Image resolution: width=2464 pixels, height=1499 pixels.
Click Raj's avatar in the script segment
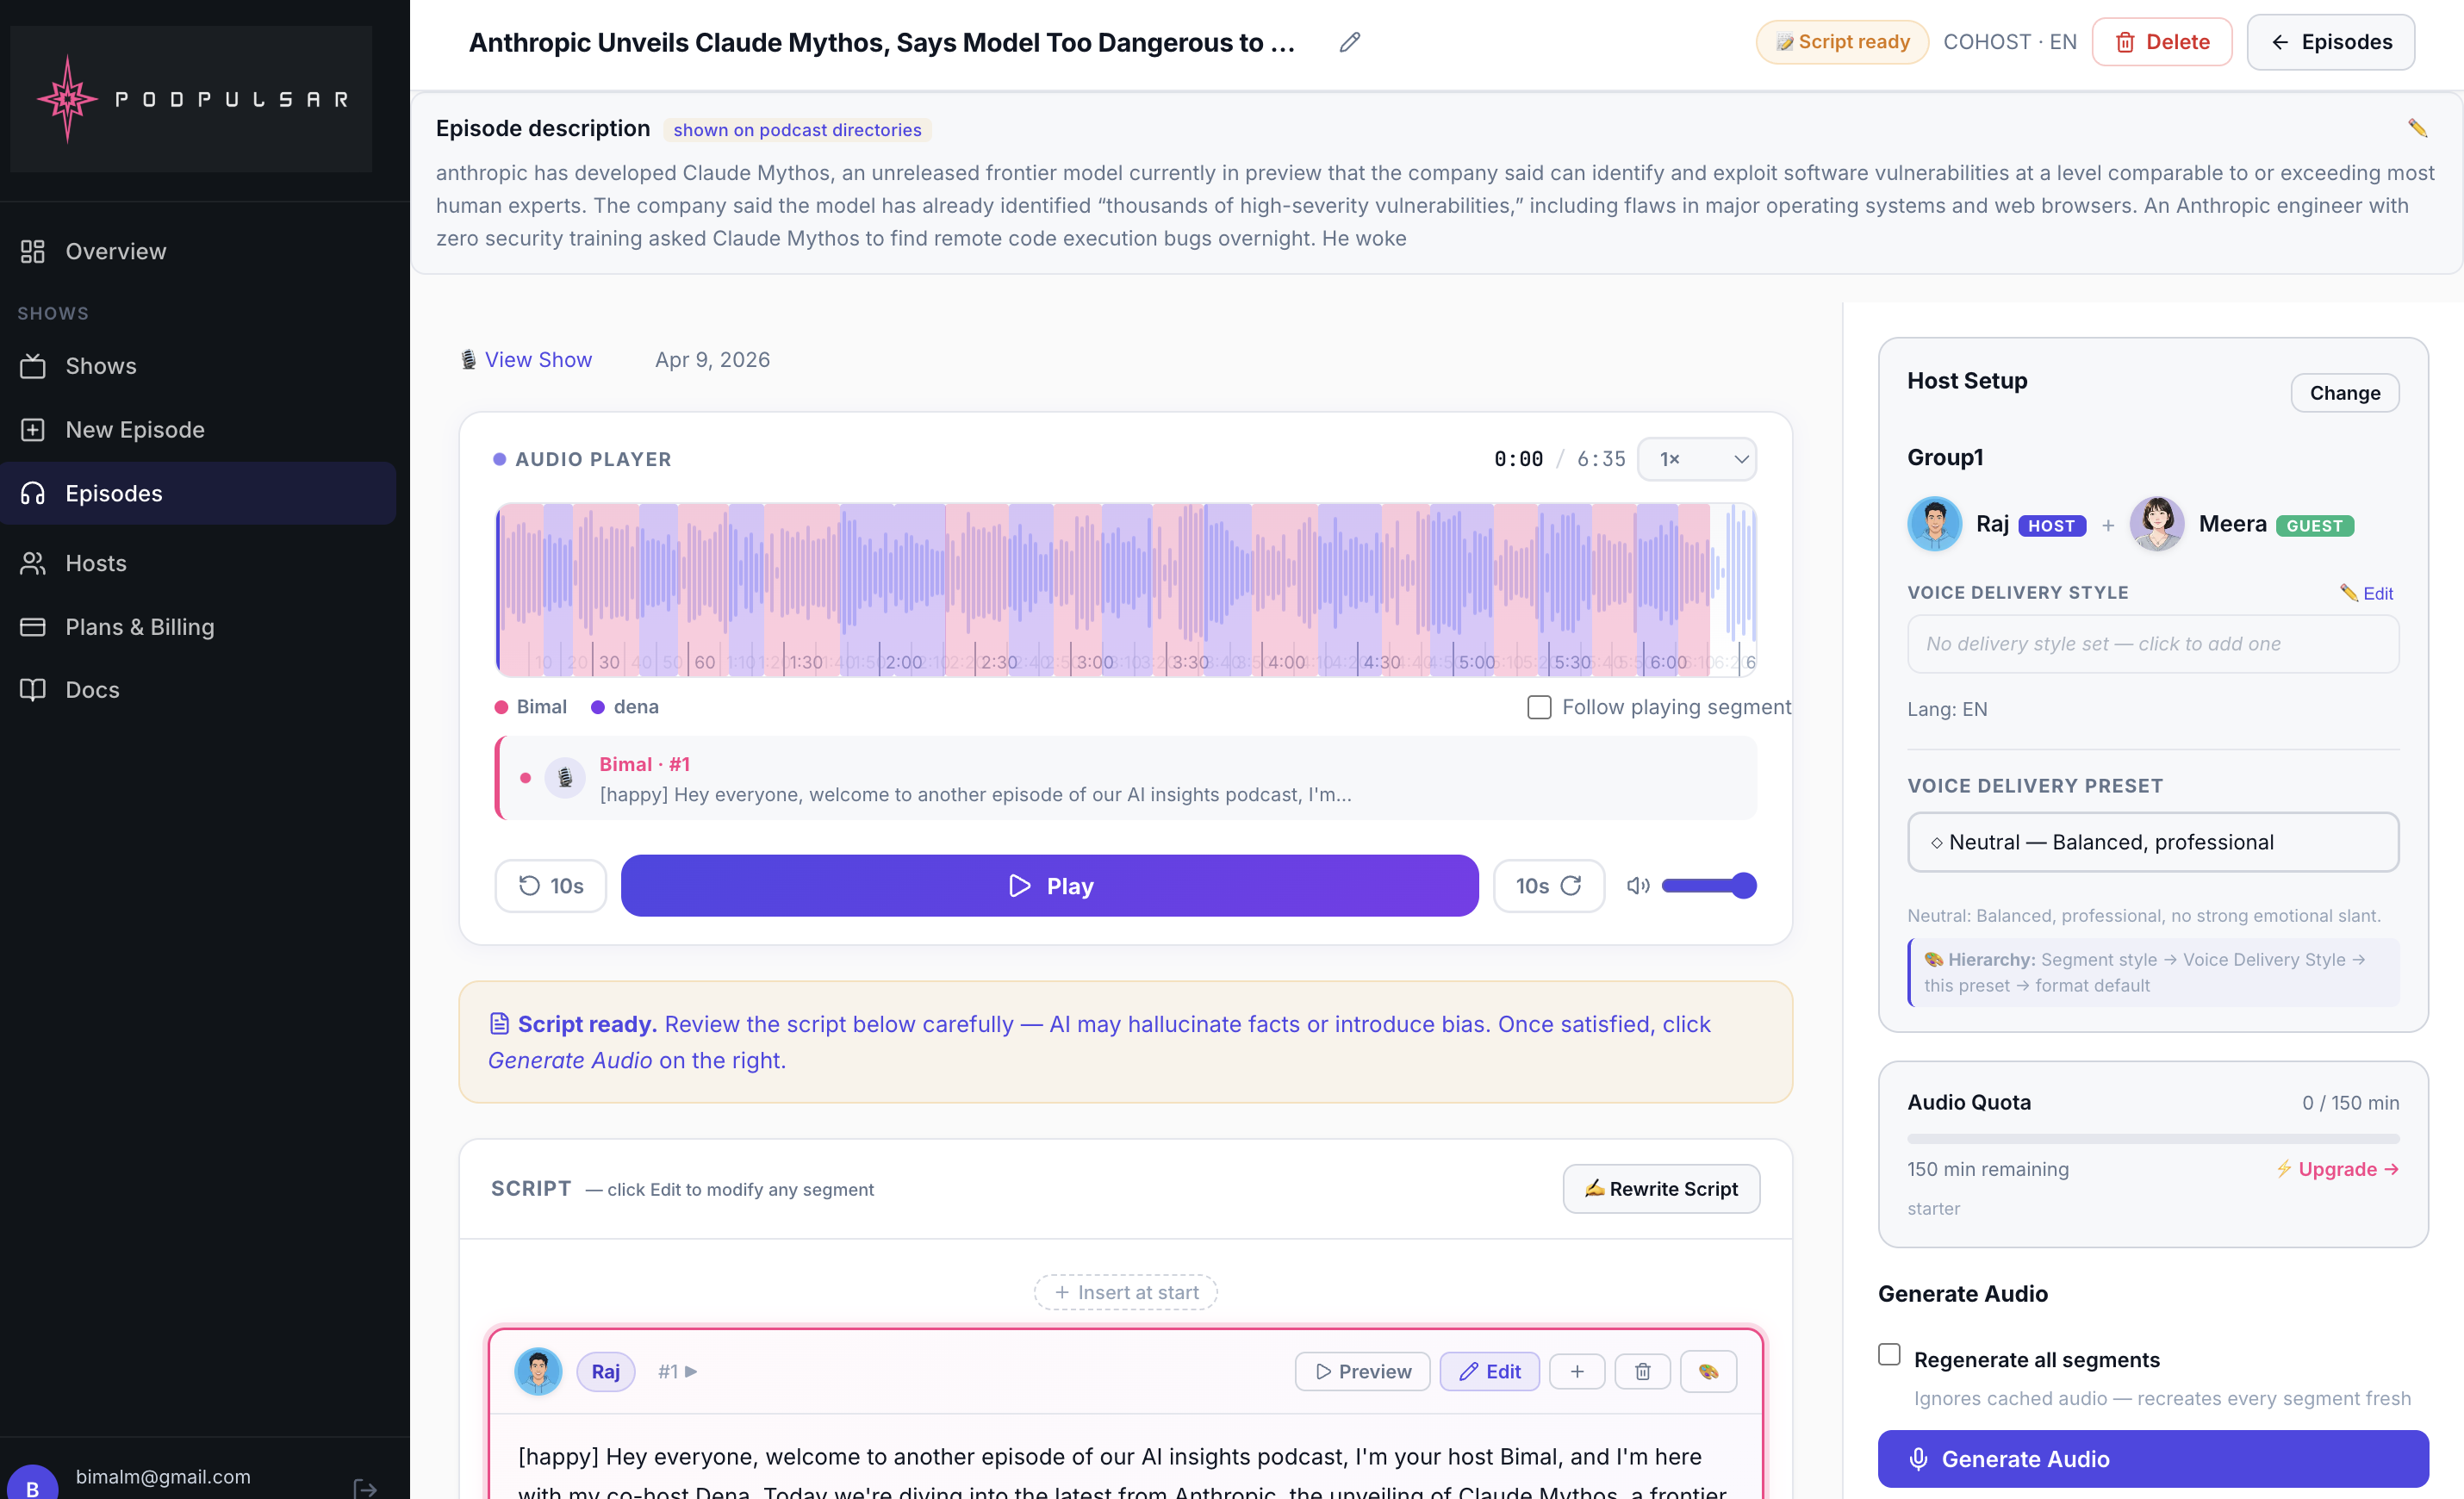click(x=538, y=1371)
